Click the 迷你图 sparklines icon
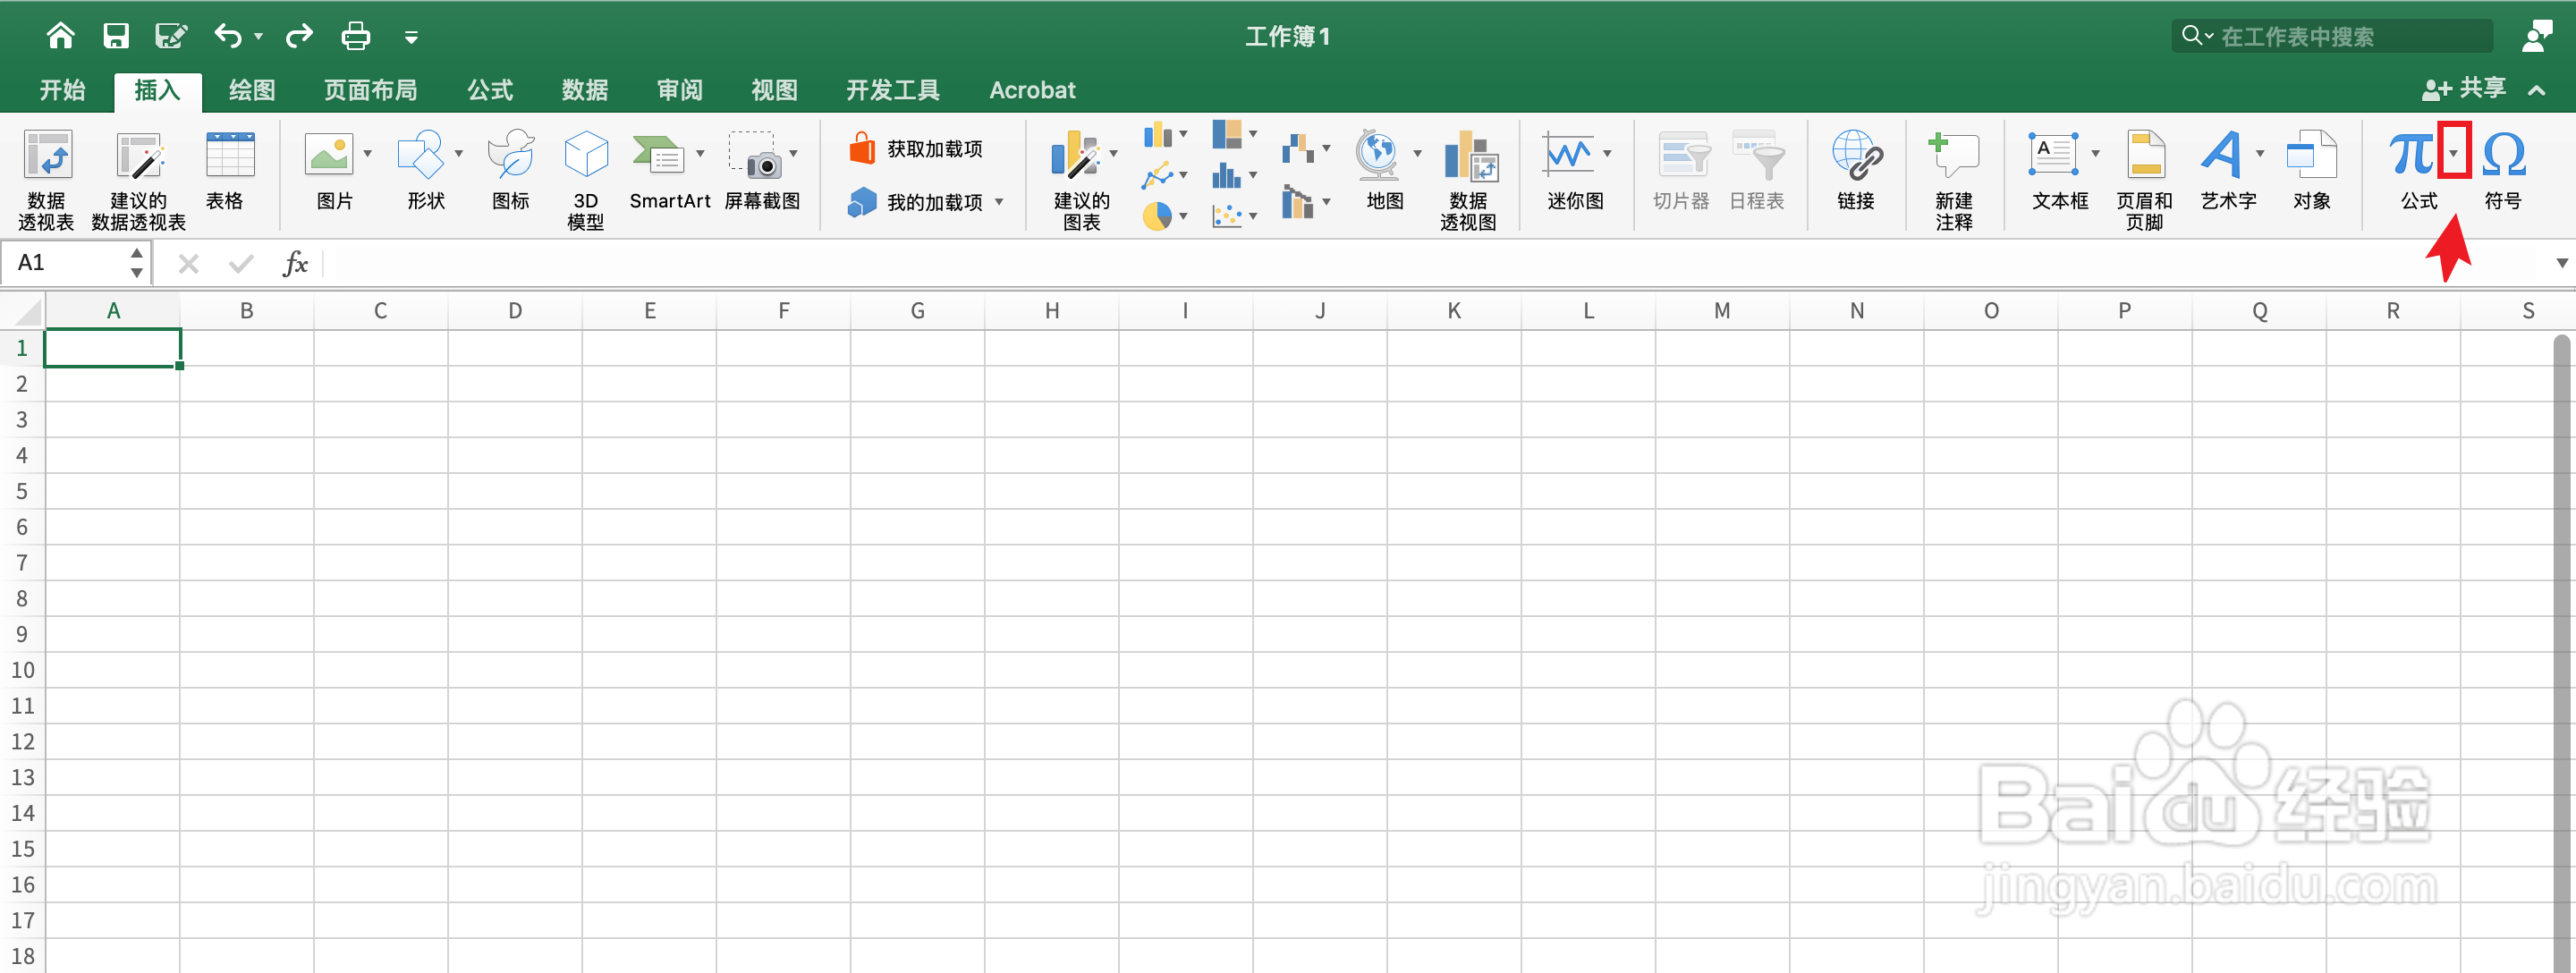2576x973 pixels. click(1567, 155)
